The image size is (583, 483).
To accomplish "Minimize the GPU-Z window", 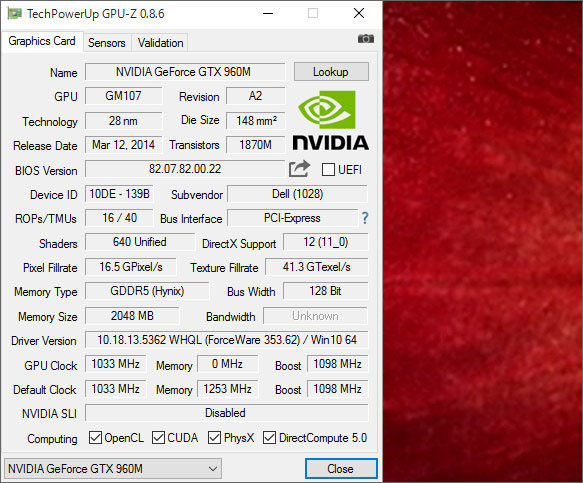I will (x=268, y=13).
